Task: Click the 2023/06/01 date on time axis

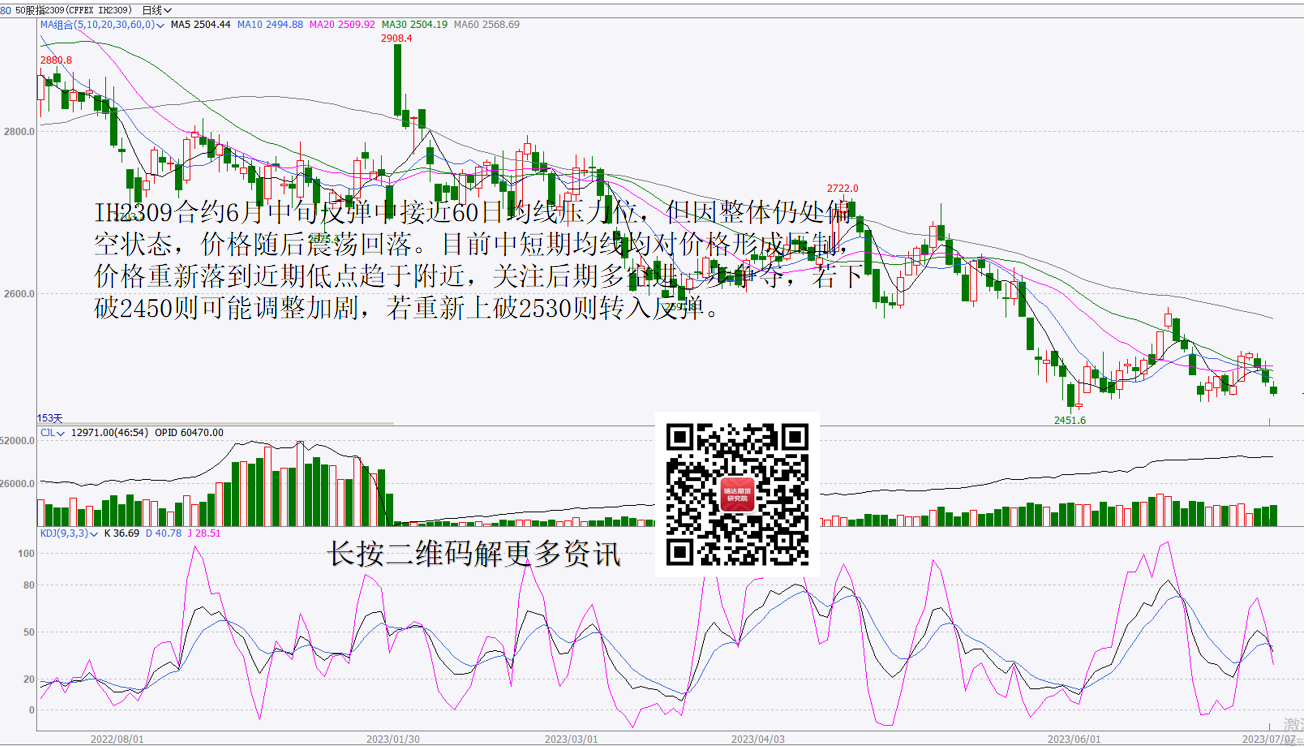Action: pos(1073,739)
